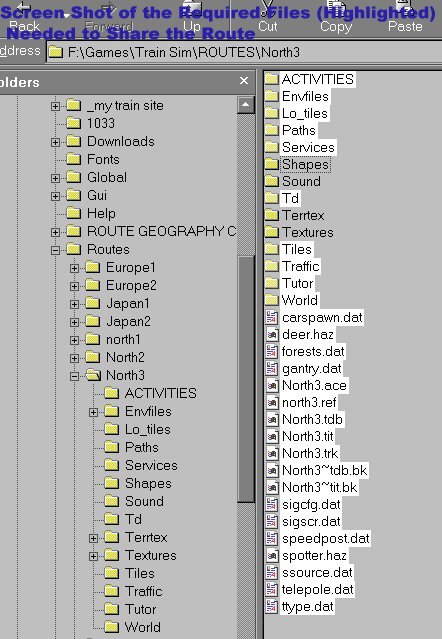Viewport: 442px width, 639px height.
Task: Click the Paste toolbar button
Action: pyautogui.click(x=405, y=17)
